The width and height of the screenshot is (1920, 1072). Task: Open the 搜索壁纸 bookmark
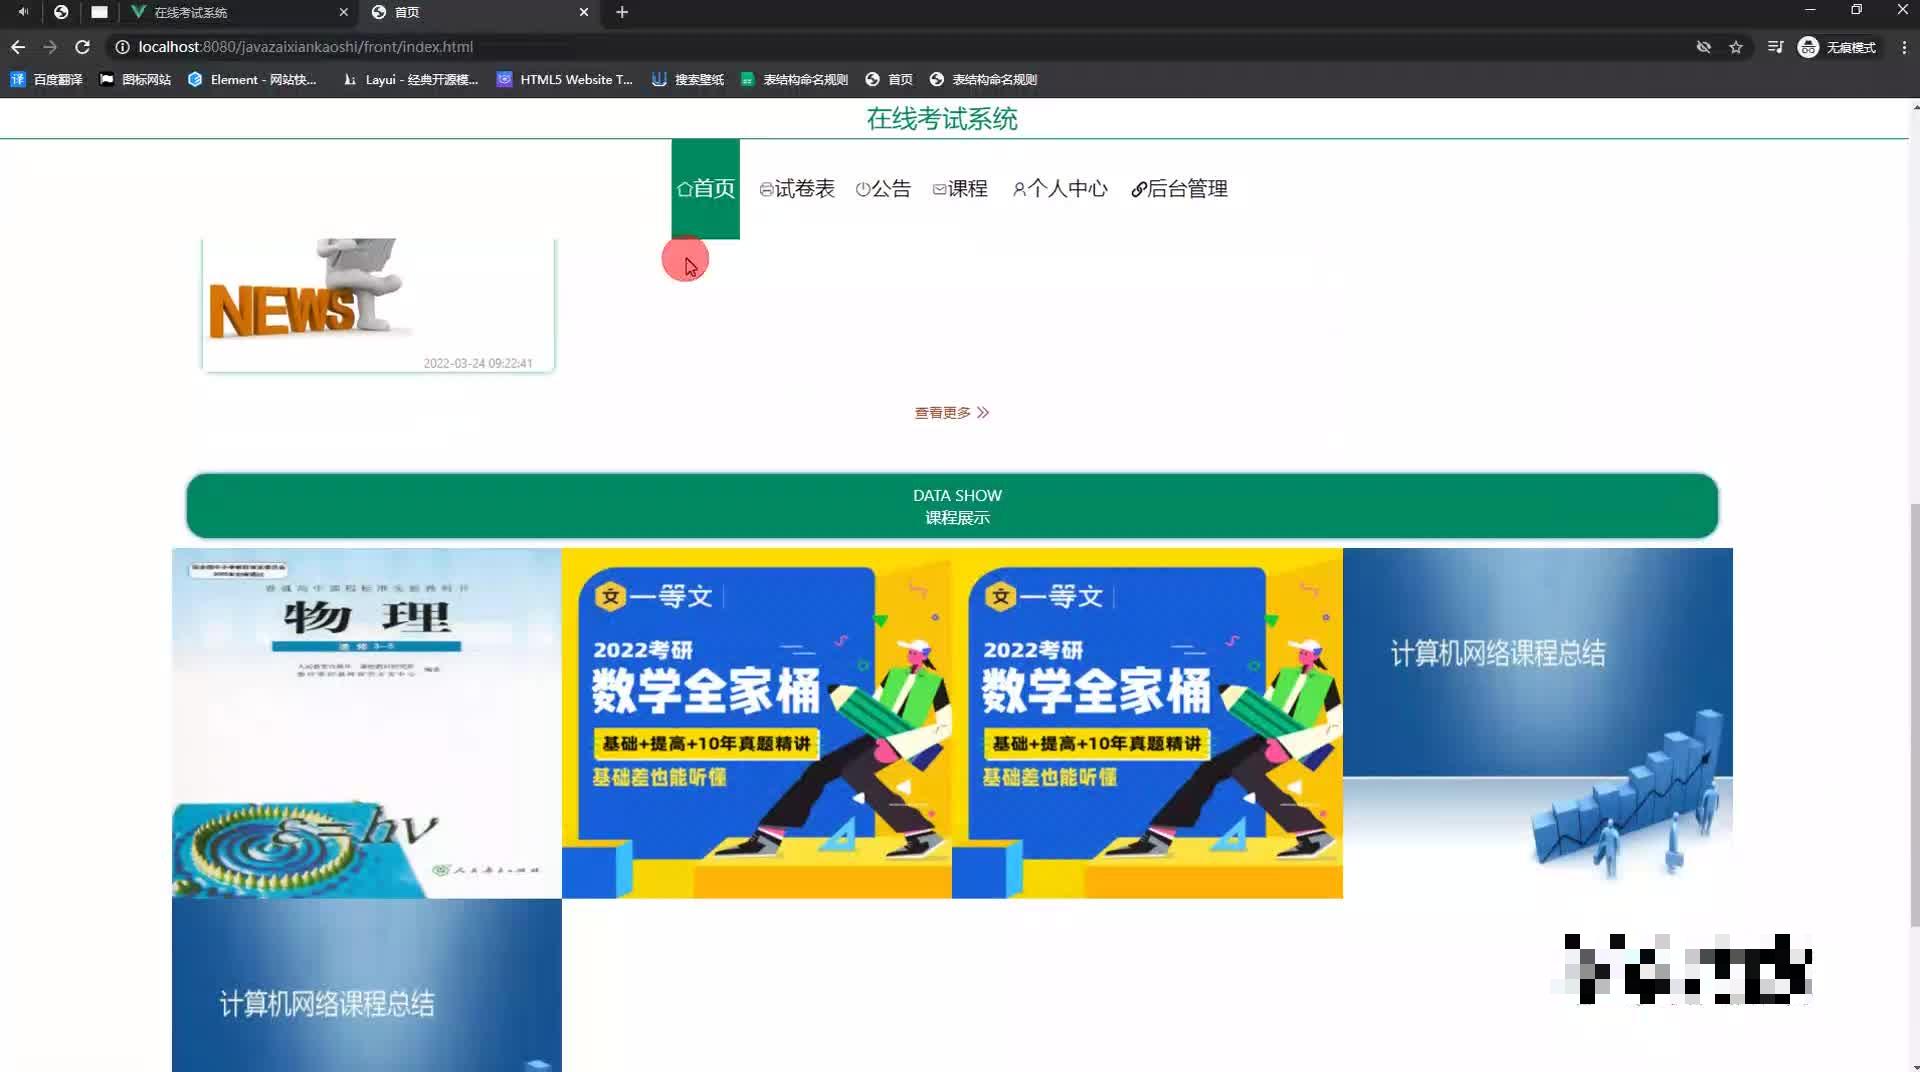688,79
